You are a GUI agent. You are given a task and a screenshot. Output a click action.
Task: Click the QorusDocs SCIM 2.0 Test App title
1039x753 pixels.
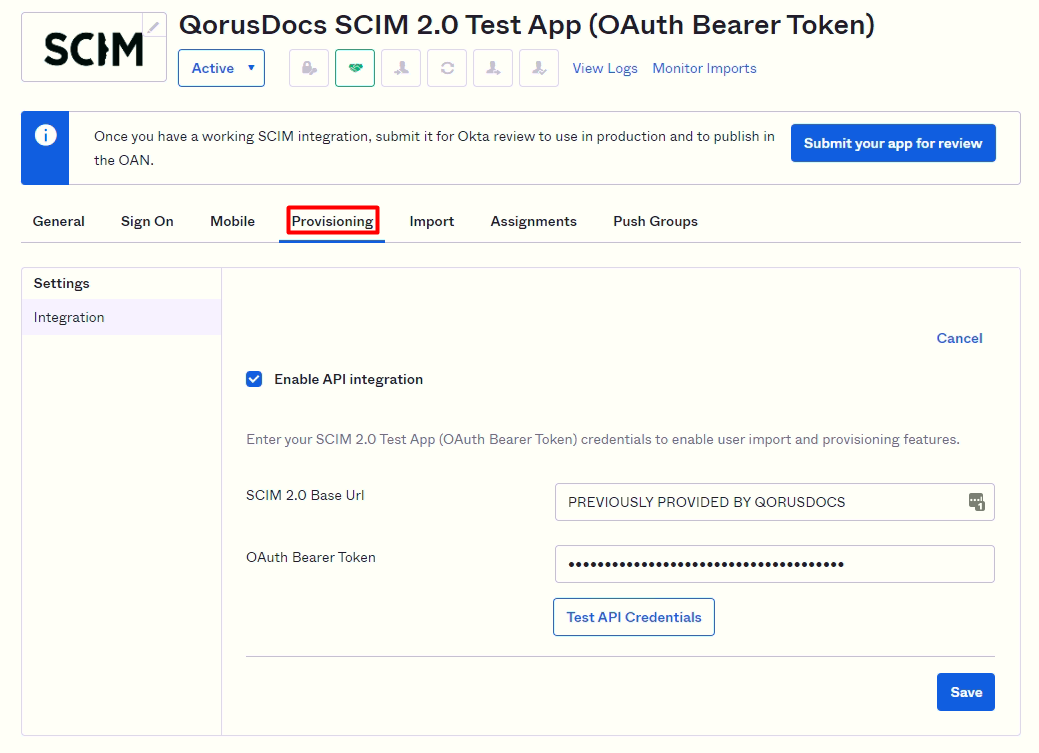(527, 25)
